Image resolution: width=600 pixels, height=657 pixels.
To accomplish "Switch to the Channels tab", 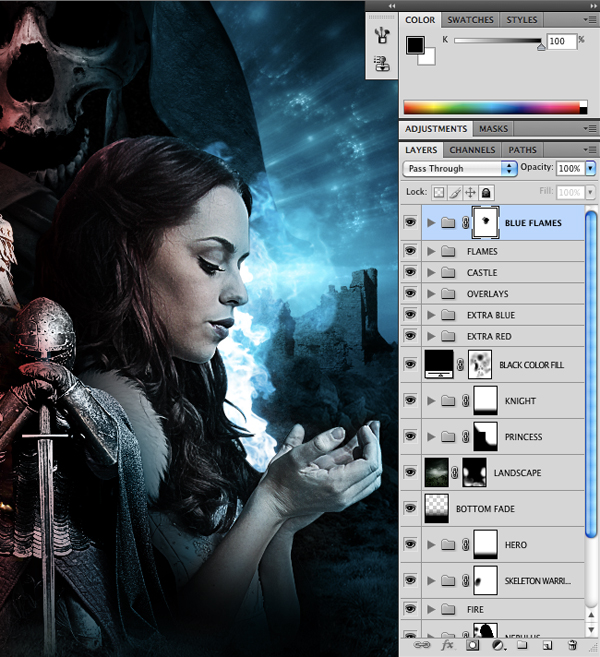I will [472, 150].
